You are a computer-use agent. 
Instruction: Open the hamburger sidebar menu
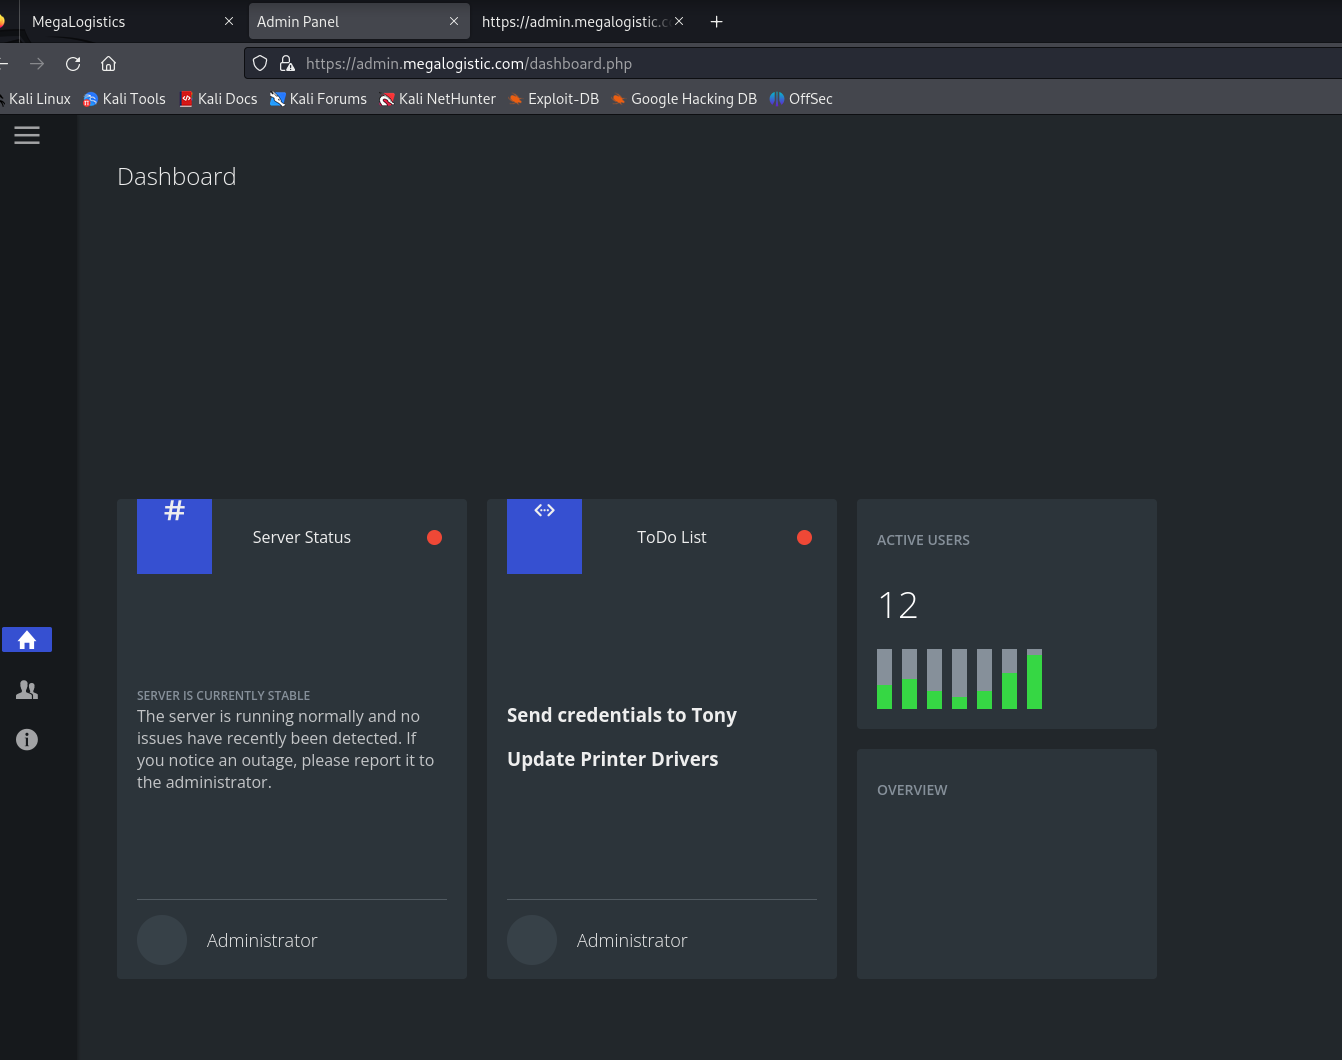click(27, 135)
